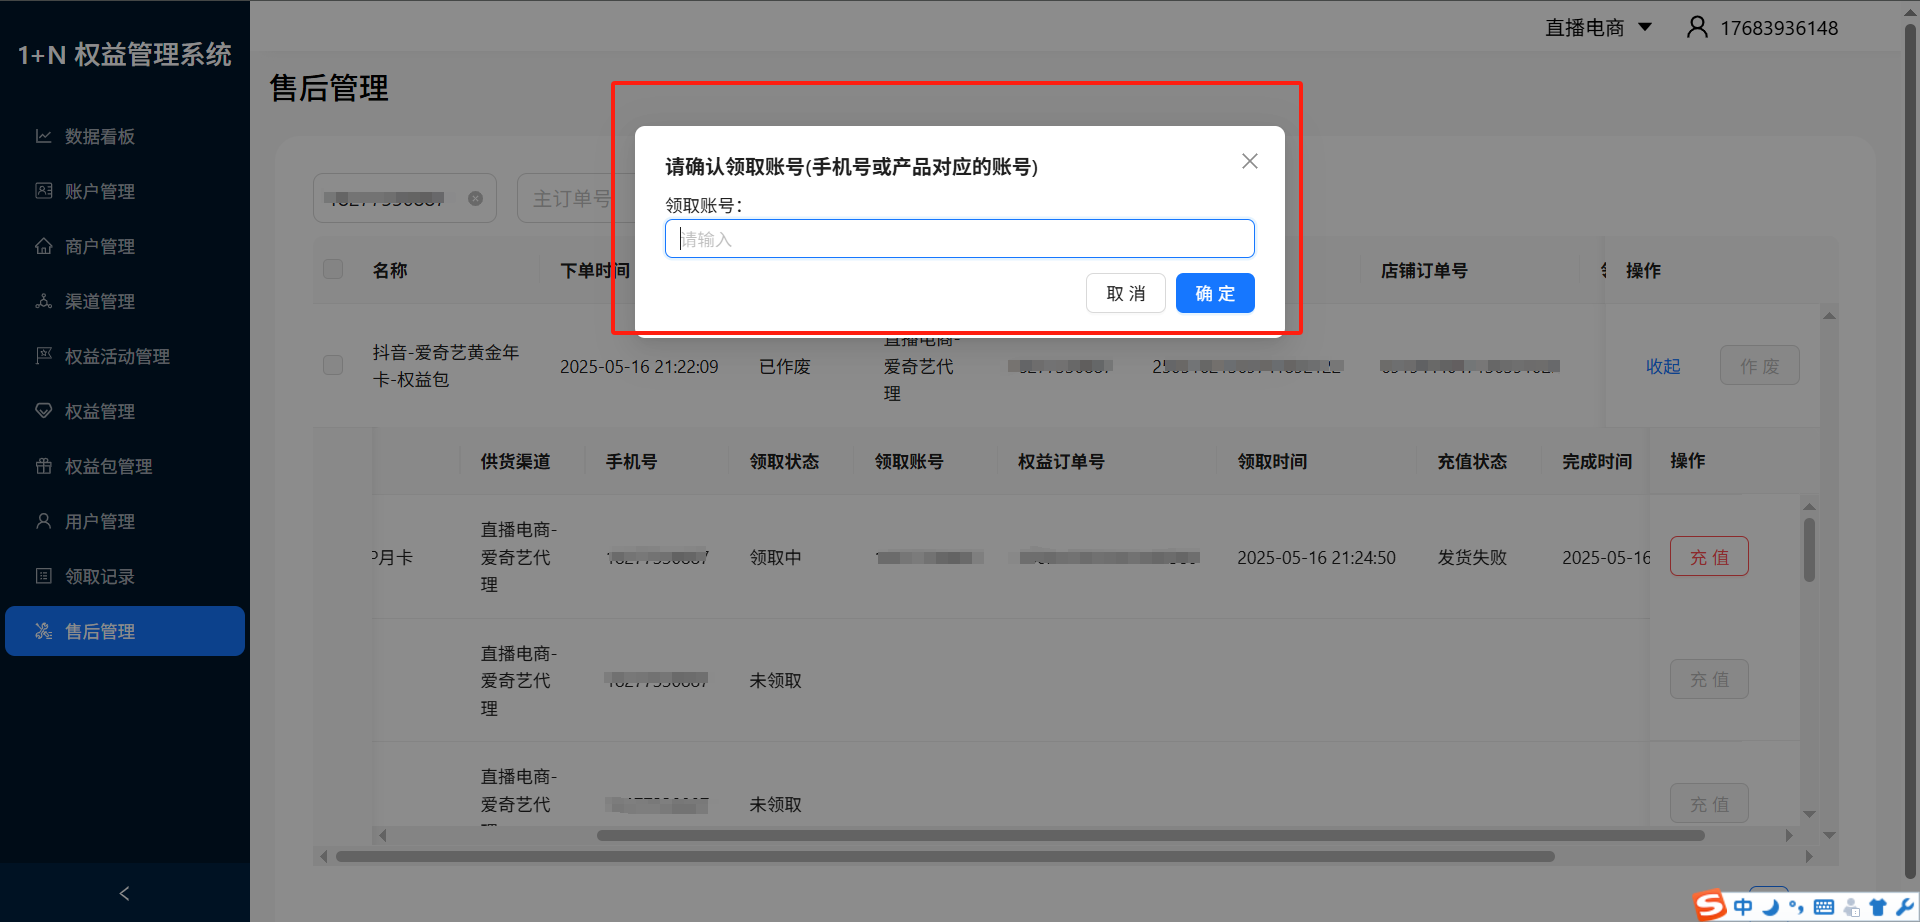Click the 用户管理 person icon

pos(44,521)
